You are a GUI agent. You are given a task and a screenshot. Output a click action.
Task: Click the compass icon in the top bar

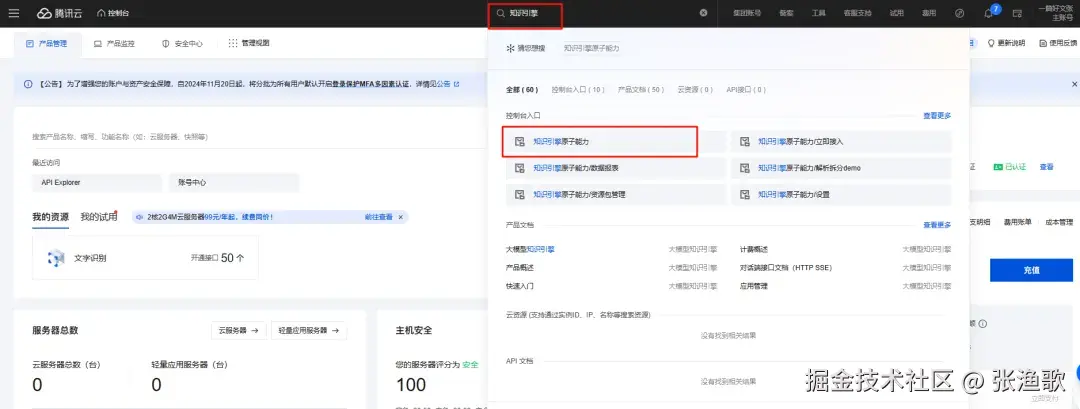click(x=960, y=13)
